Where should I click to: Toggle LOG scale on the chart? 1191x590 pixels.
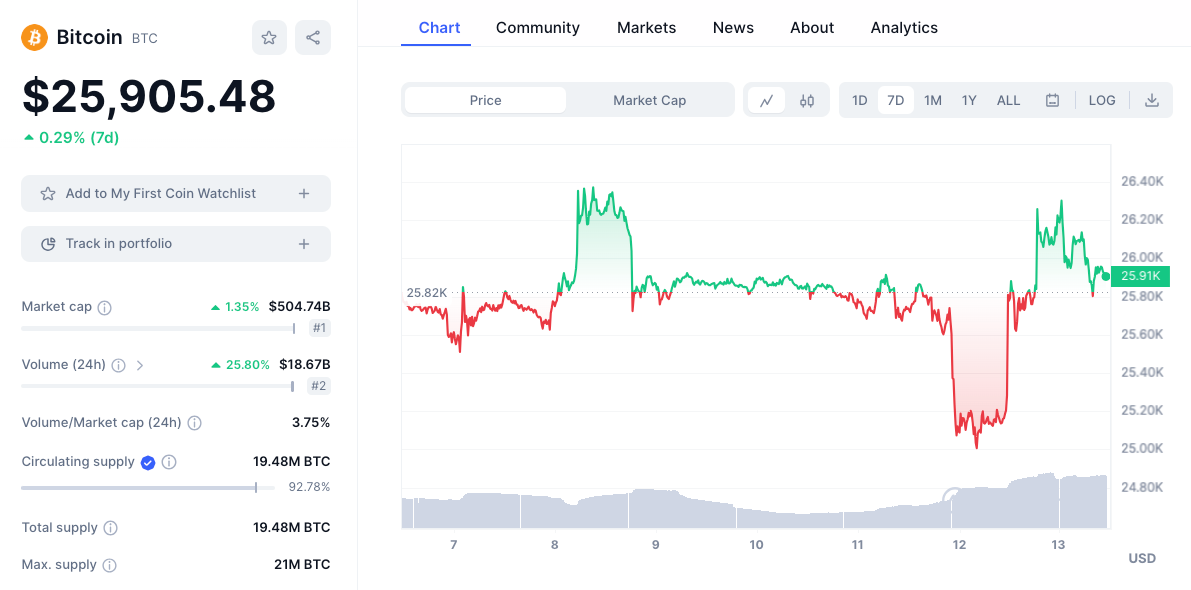(1102, 100)
